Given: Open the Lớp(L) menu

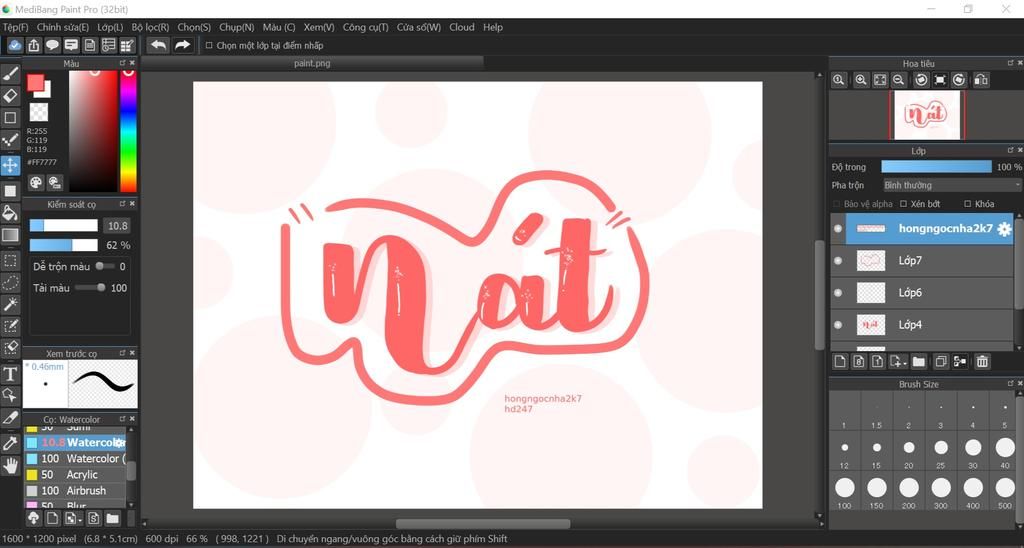Looking at the screenshot, I should coord(110,27).
